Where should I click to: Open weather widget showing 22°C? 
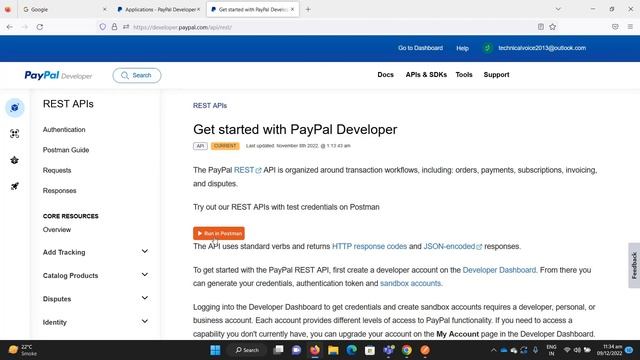[22, 350]
